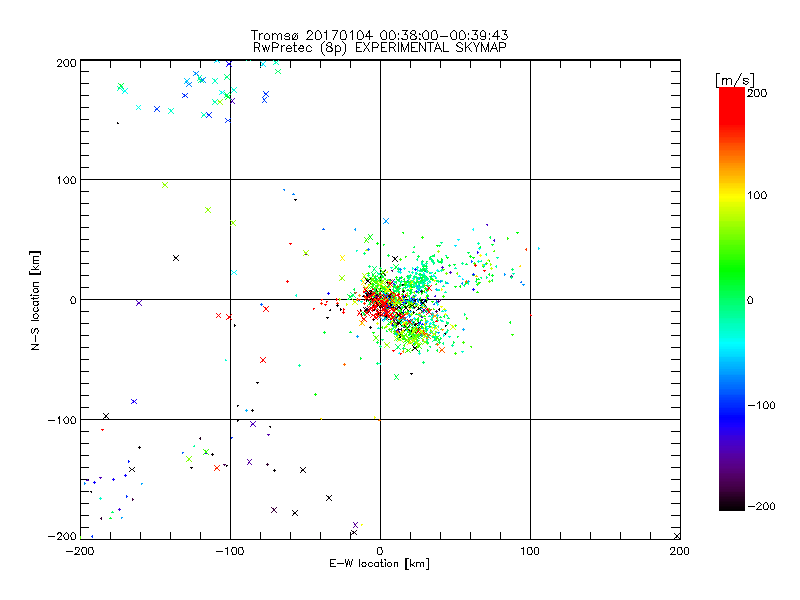Click the y-axis tick label '-100'
Screen dimensions: 800x600
tap(62, 420)
